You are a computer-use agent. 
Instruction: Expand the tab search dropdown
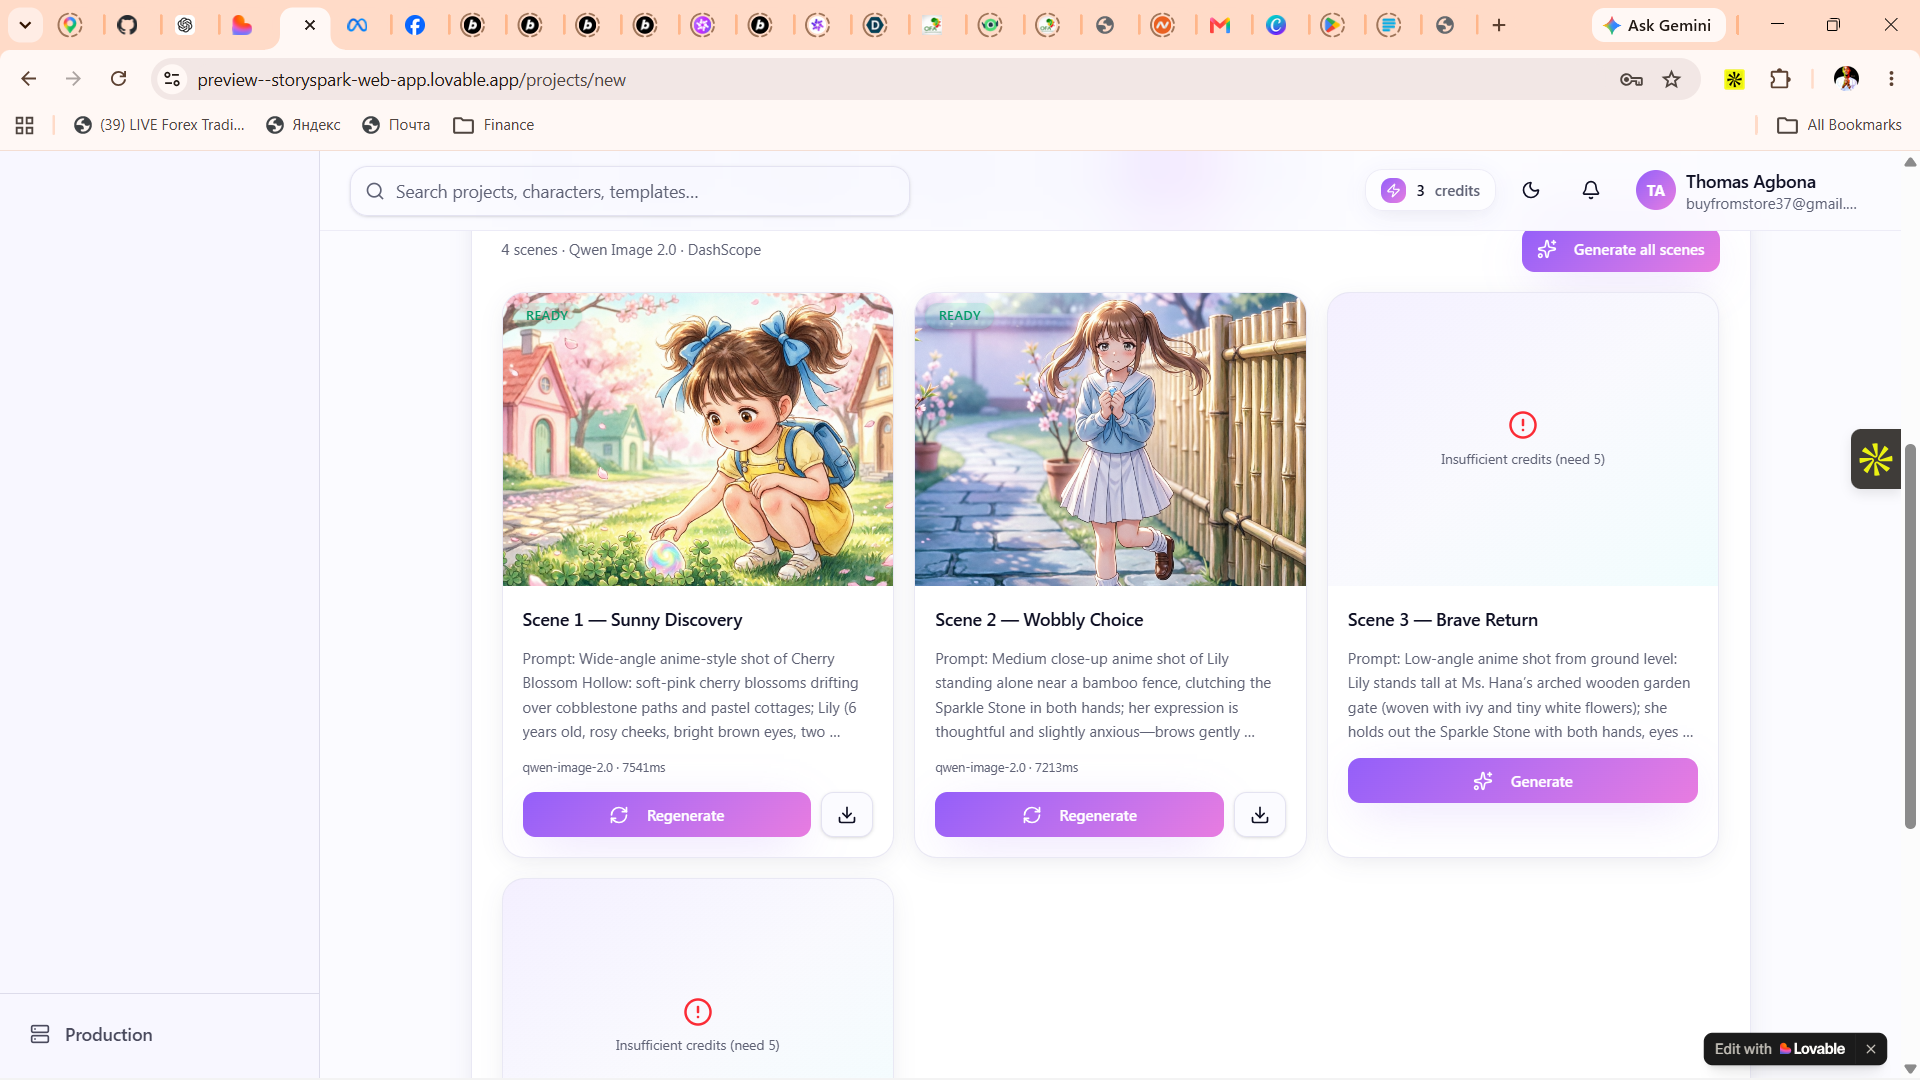25,25
